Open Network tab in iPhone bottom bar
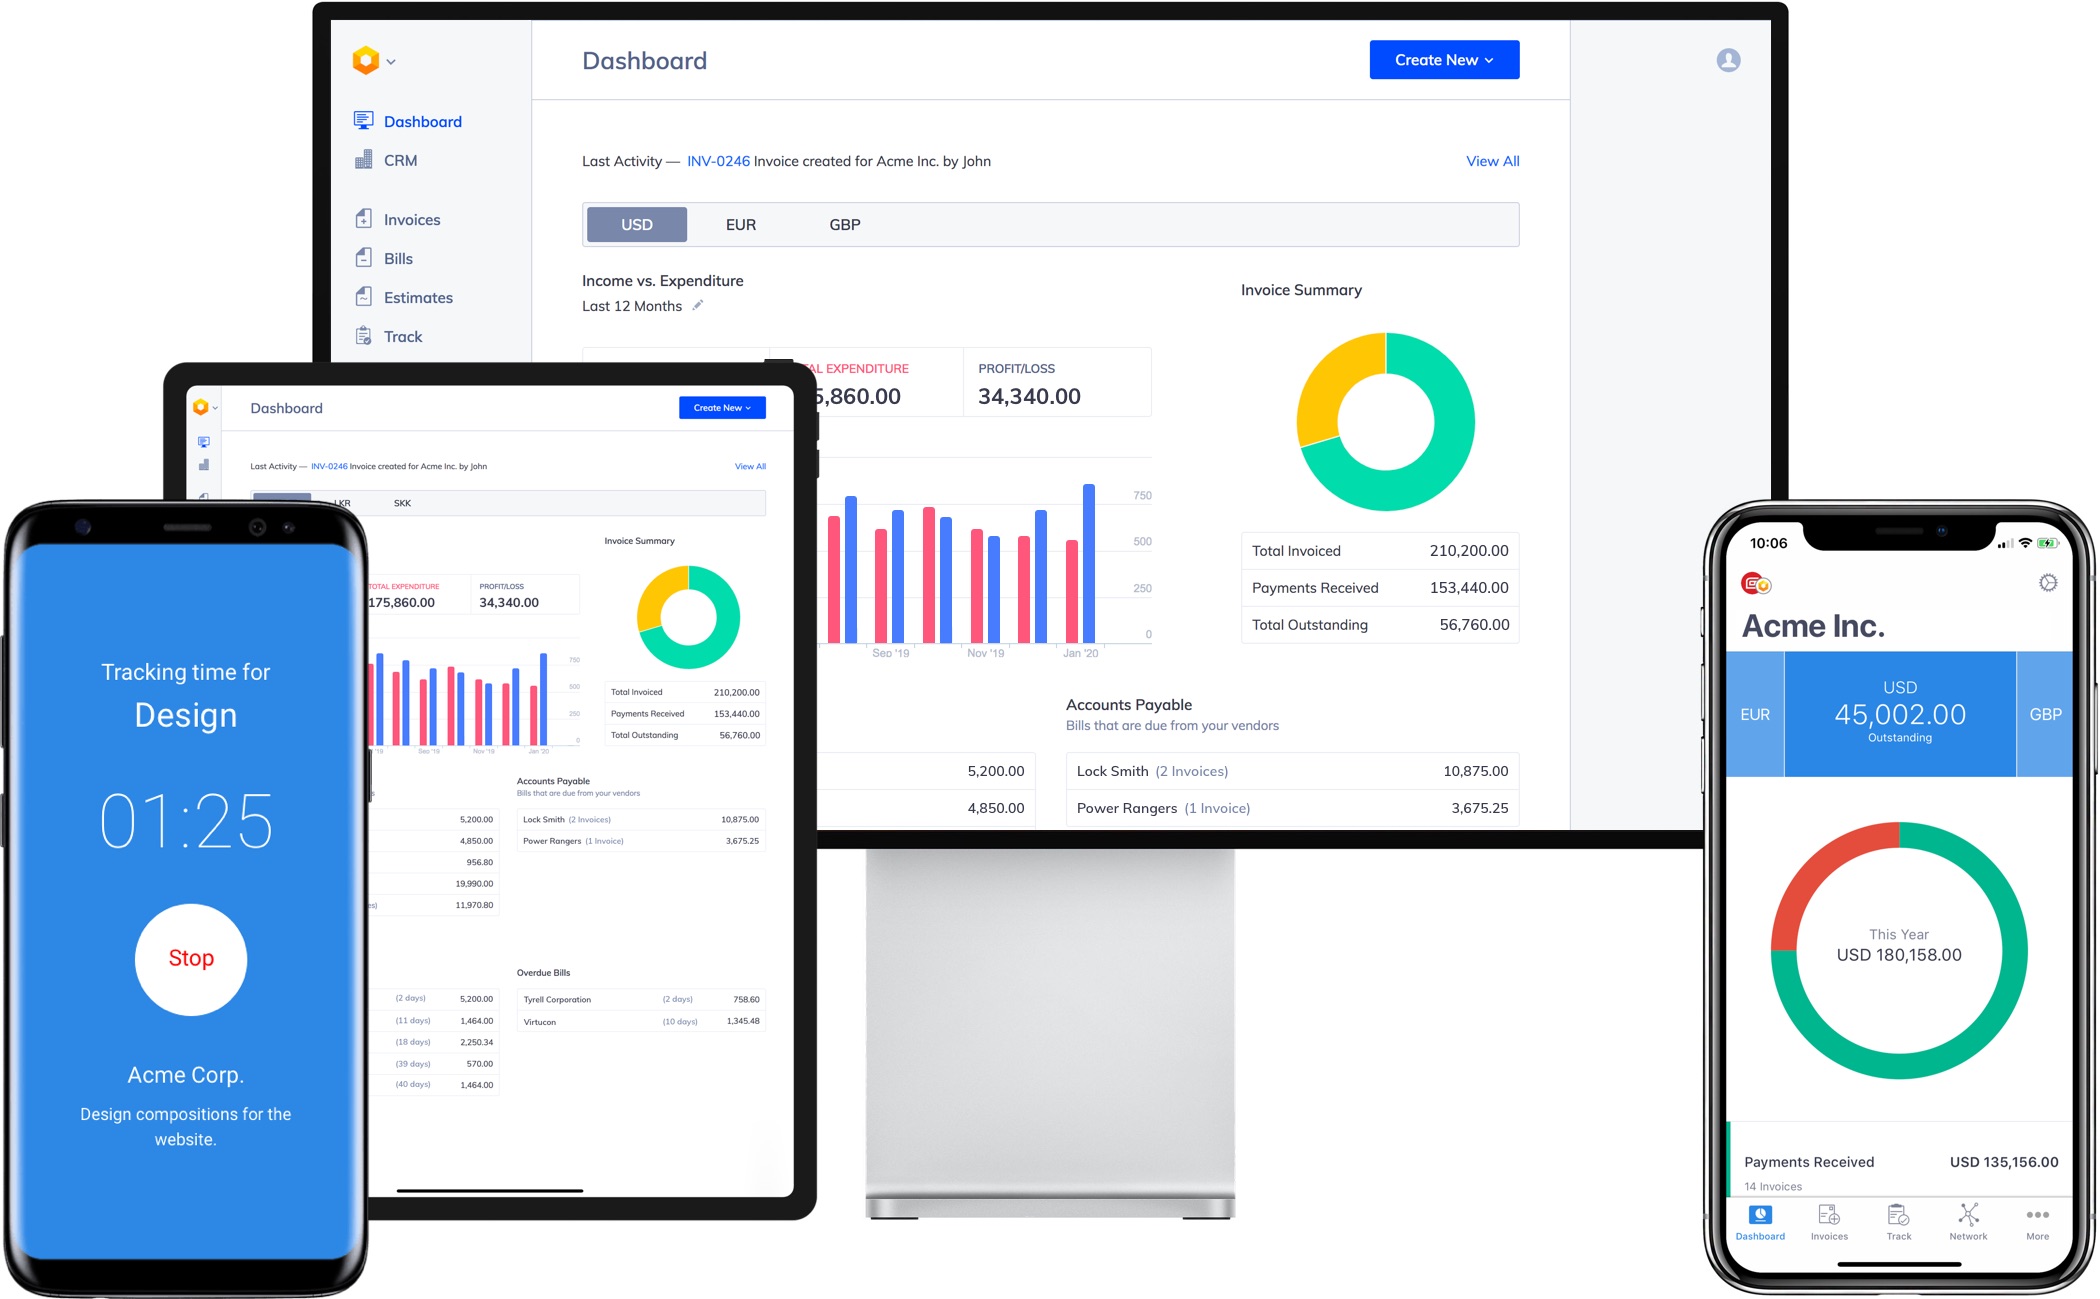Viewport: 2100px width, 1299px height. point(1968,1222)
